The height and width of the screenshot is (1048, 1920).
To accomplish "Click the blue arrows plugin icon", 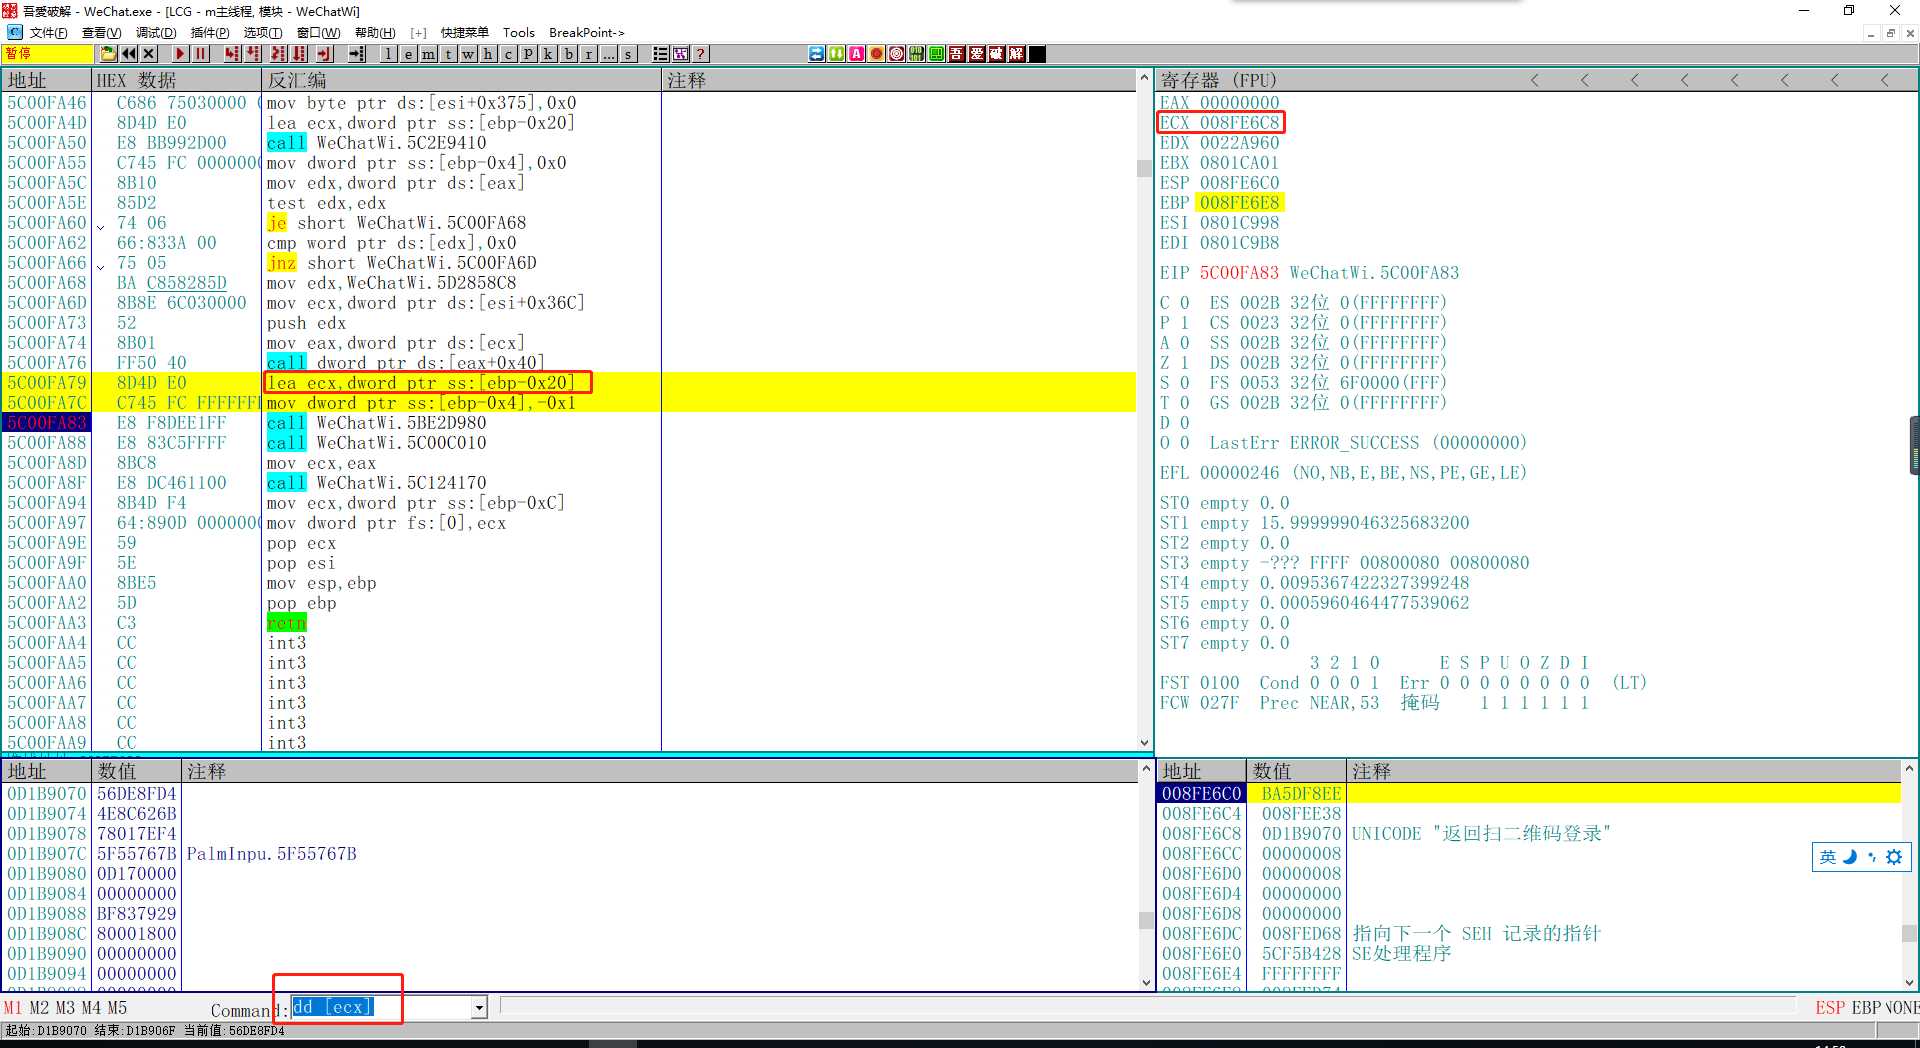I will click(x=816, y=54).
